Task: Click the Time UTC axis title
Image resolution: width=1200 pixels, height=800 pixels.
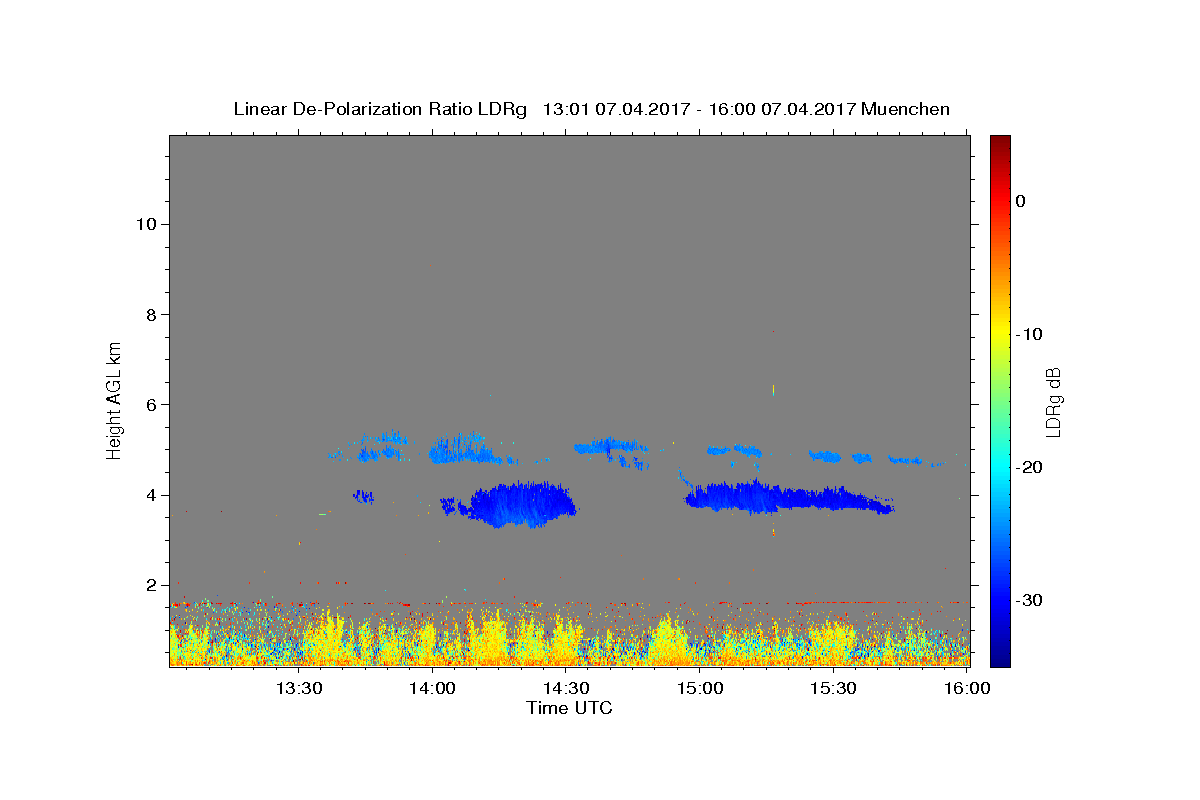Action: coord(569,708)
